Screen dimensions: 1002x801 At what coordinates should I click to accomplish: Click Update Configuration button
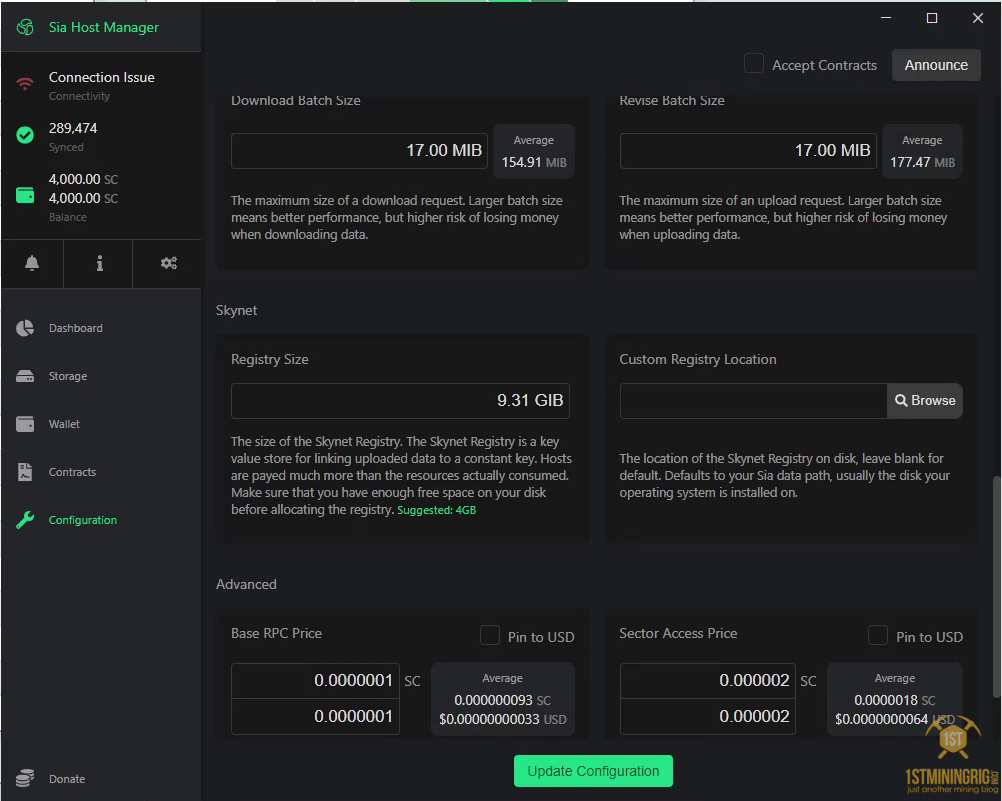[593, 771]
